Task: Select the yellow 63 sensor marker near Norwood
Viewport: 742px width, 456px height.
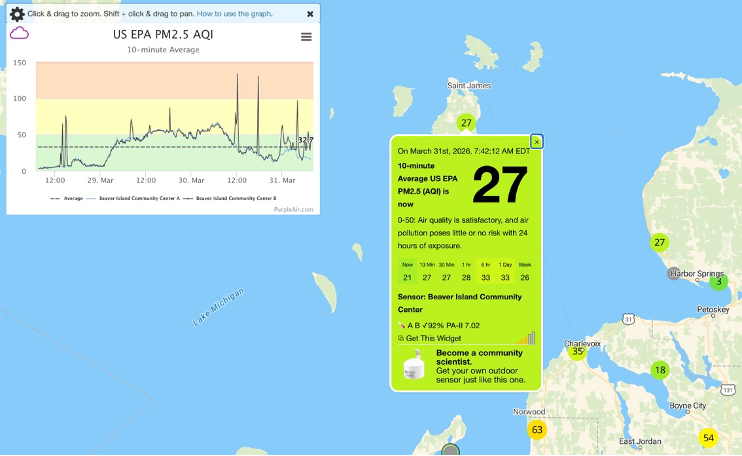Action: 537,430
